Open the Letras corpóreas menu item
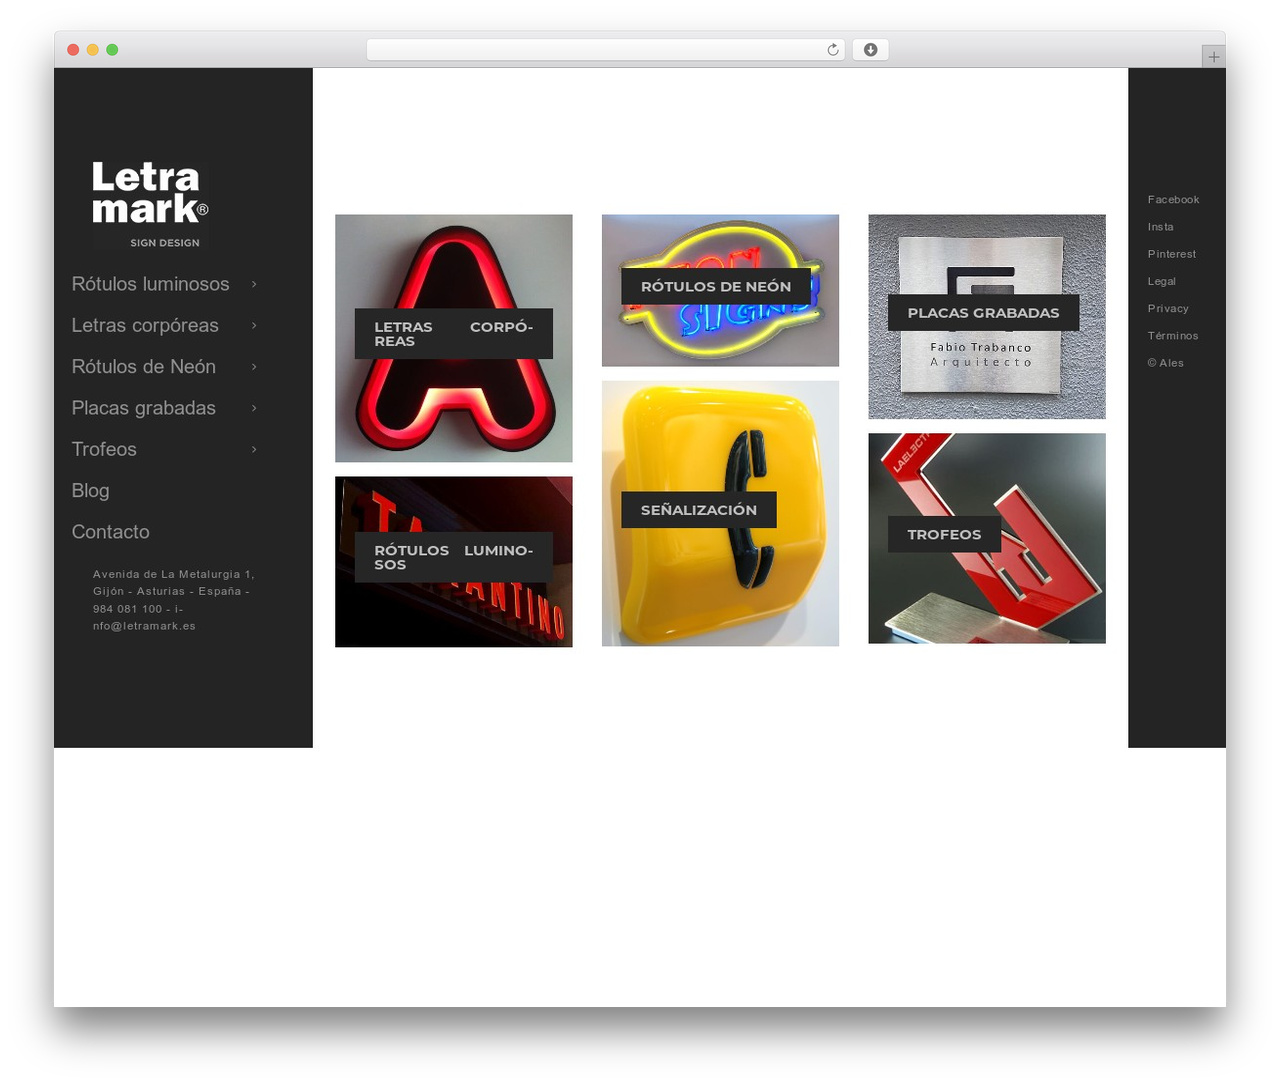The height and width of the screenshot is (1084, 1280). pyautogui.click(x=145, y=325)
